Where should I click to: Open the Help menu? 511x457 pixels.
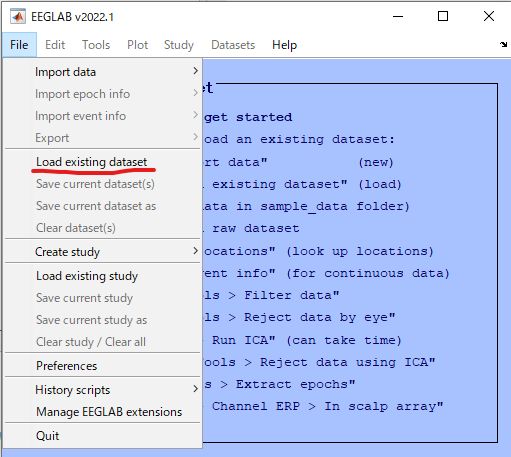pyautogui.click(x=284, y=45)
